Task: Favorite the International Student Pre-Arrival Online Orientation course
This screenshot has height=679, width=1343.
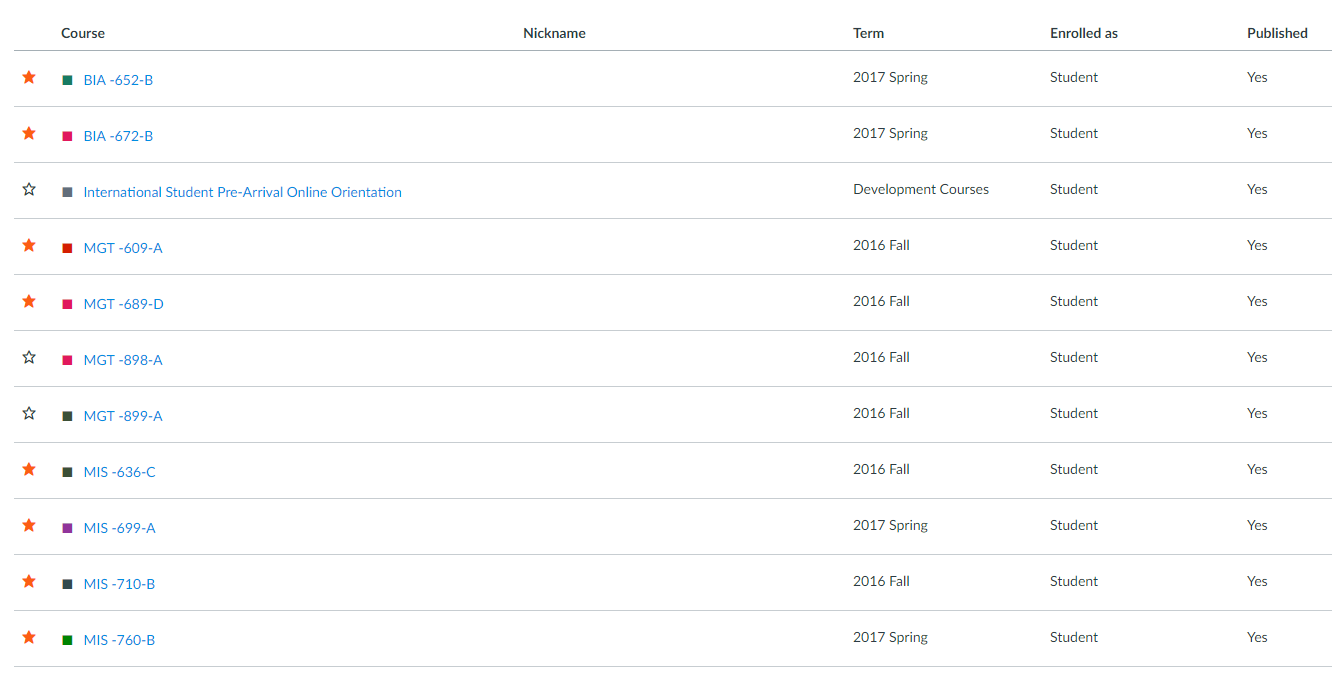Action: (29, 189)
